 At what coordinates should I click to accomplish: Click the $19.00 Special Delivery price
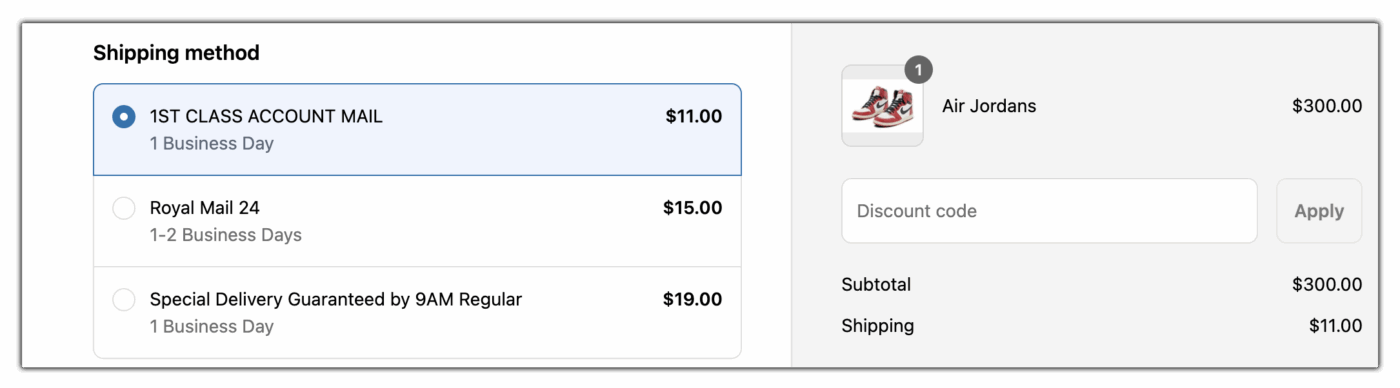pyautogui.click(x=692, y=299)
